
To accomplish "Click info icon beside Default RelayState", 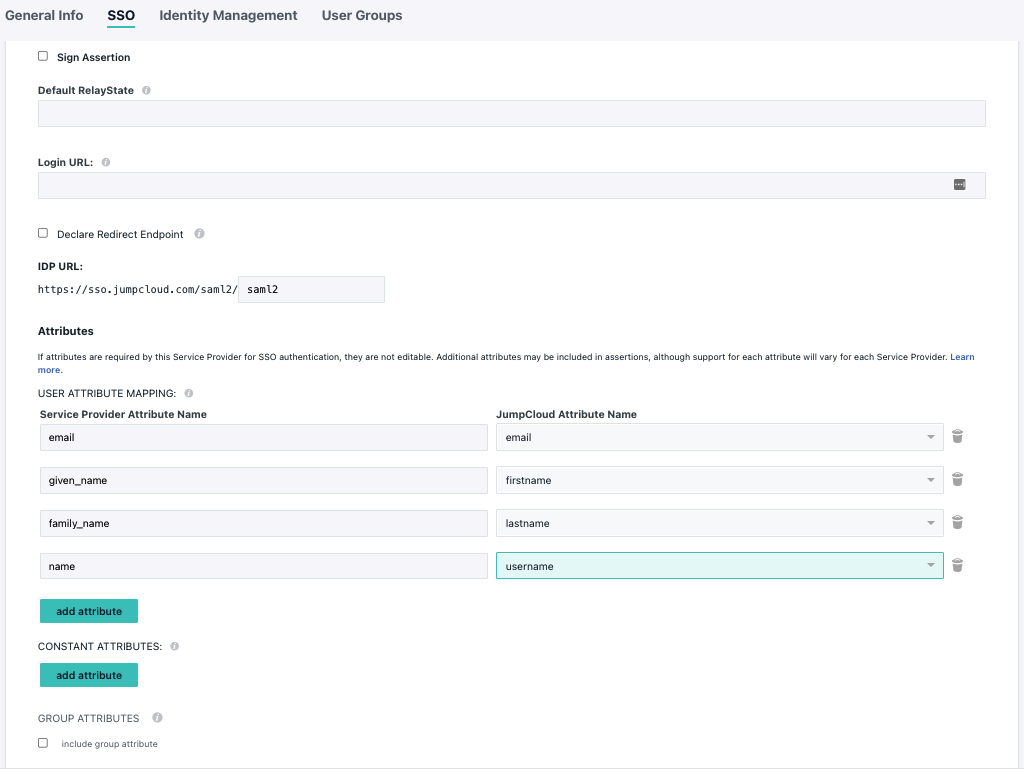I will [x=146, y=90].
